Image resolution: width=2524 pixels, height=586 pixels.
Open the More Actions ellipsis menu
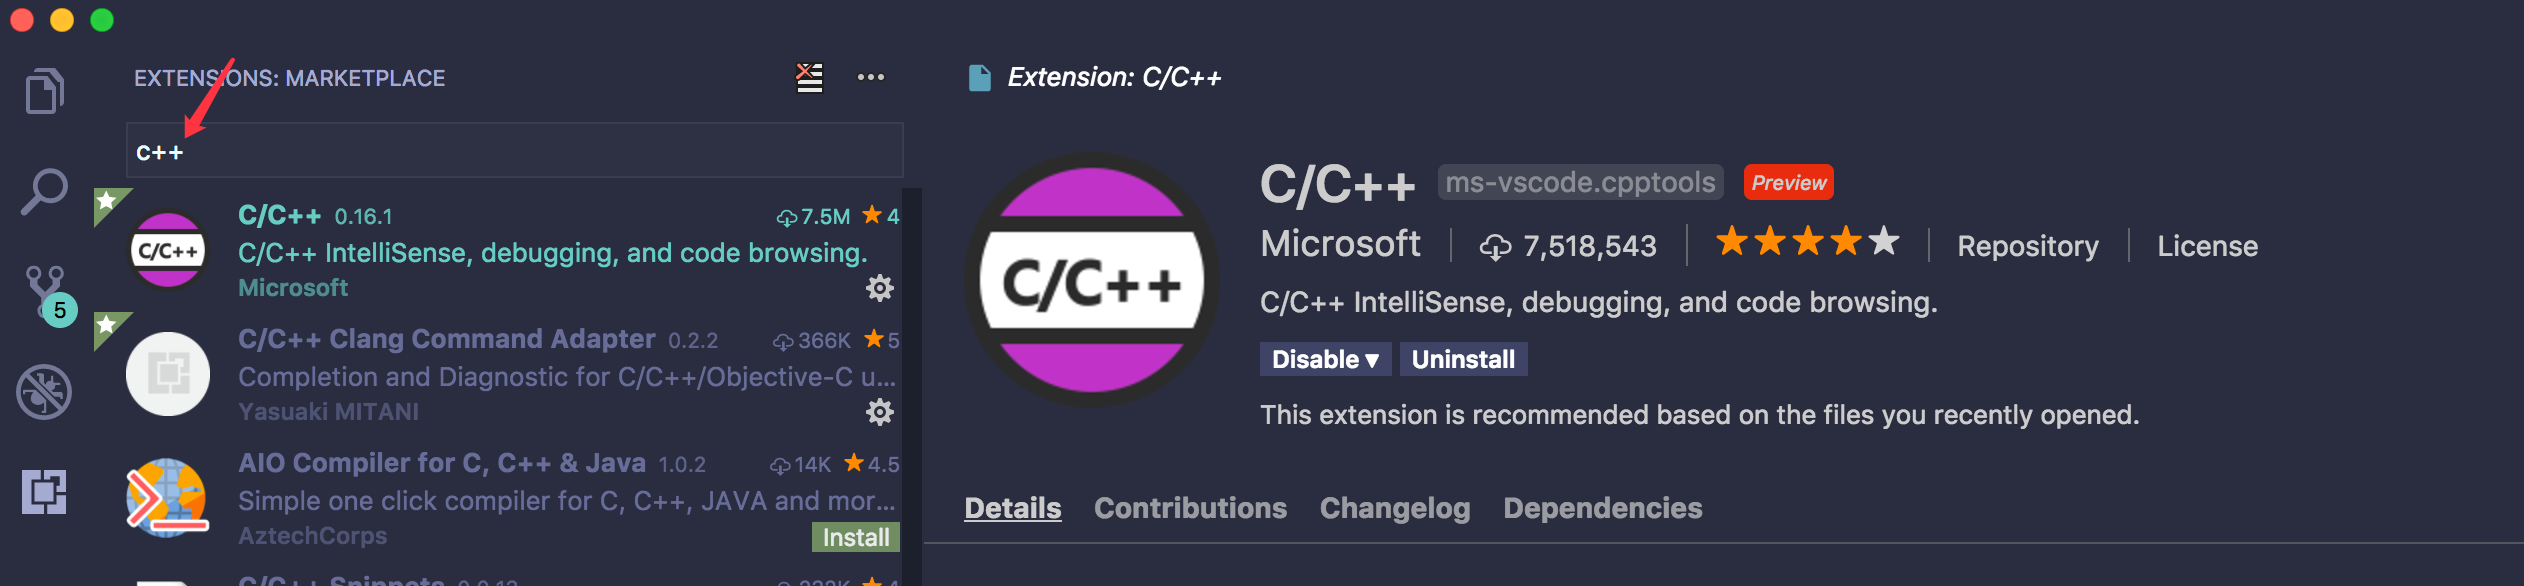pos(870,77)
